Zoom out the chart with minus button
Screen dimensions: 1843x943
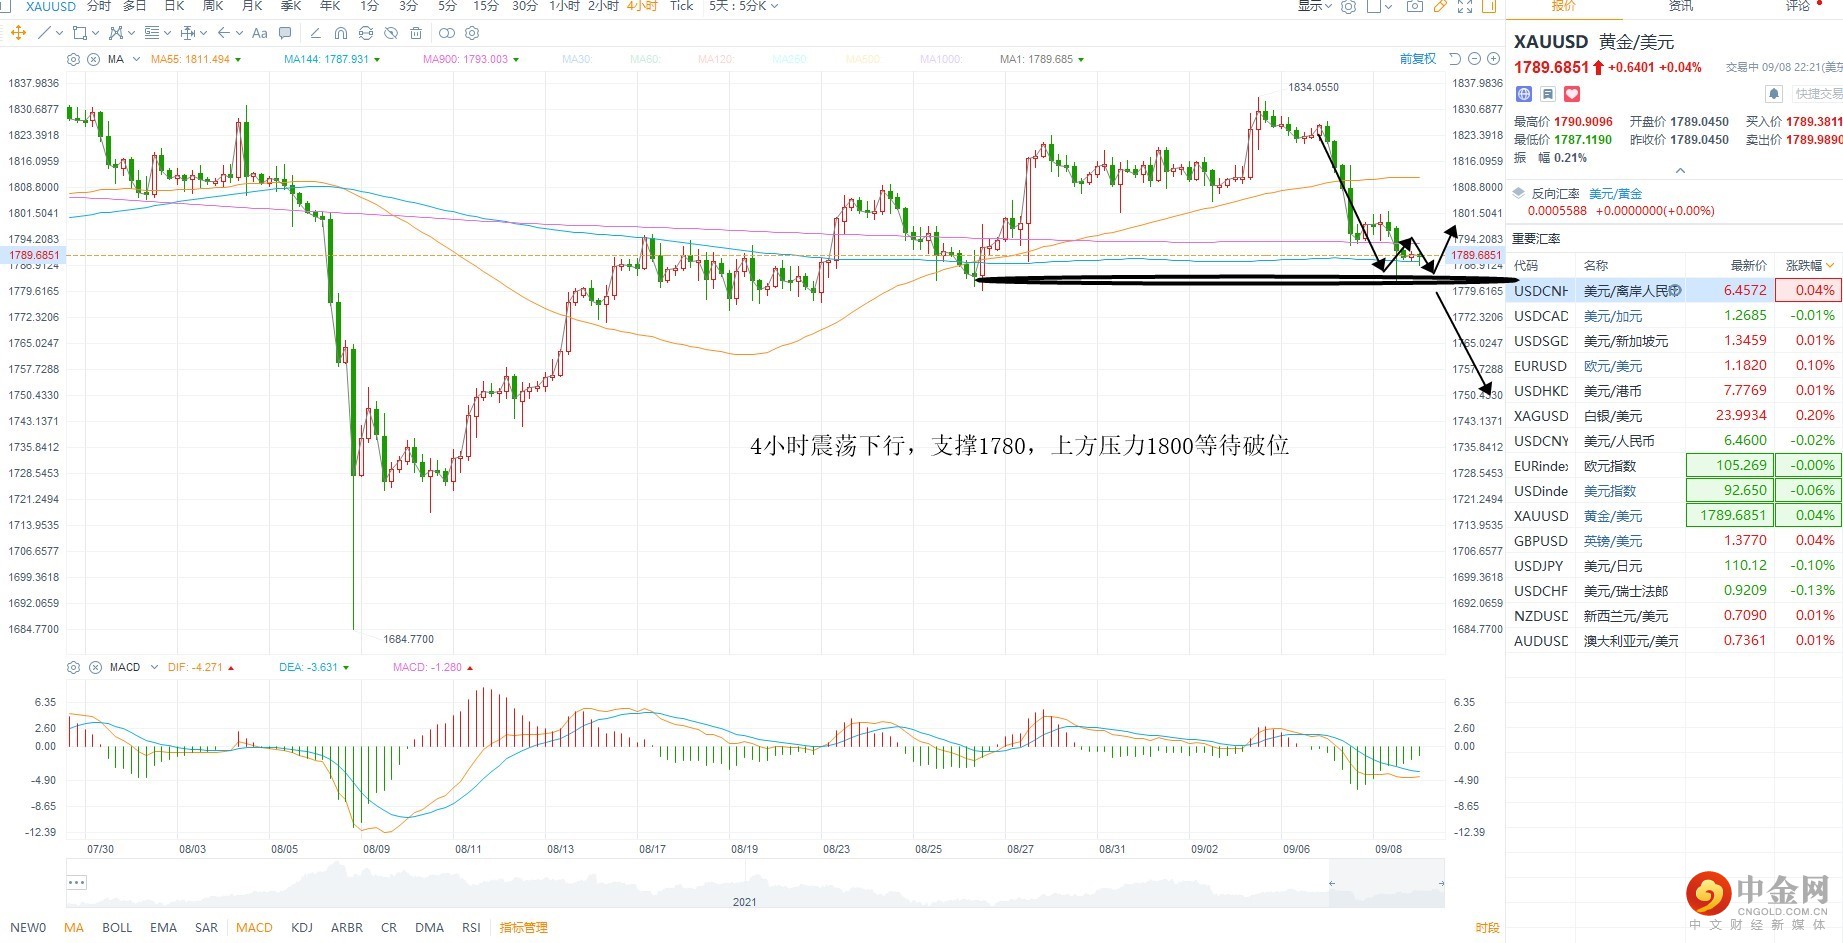[x=1474, y=59]
